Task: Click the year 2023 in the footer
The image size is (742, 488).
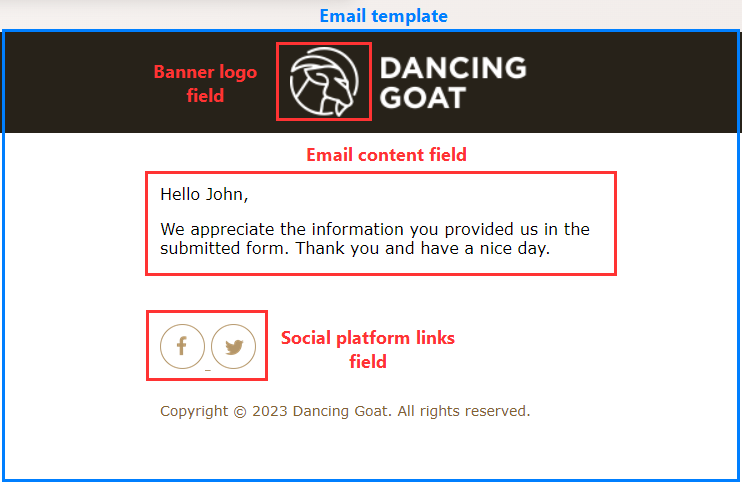Action: (270, 411)
